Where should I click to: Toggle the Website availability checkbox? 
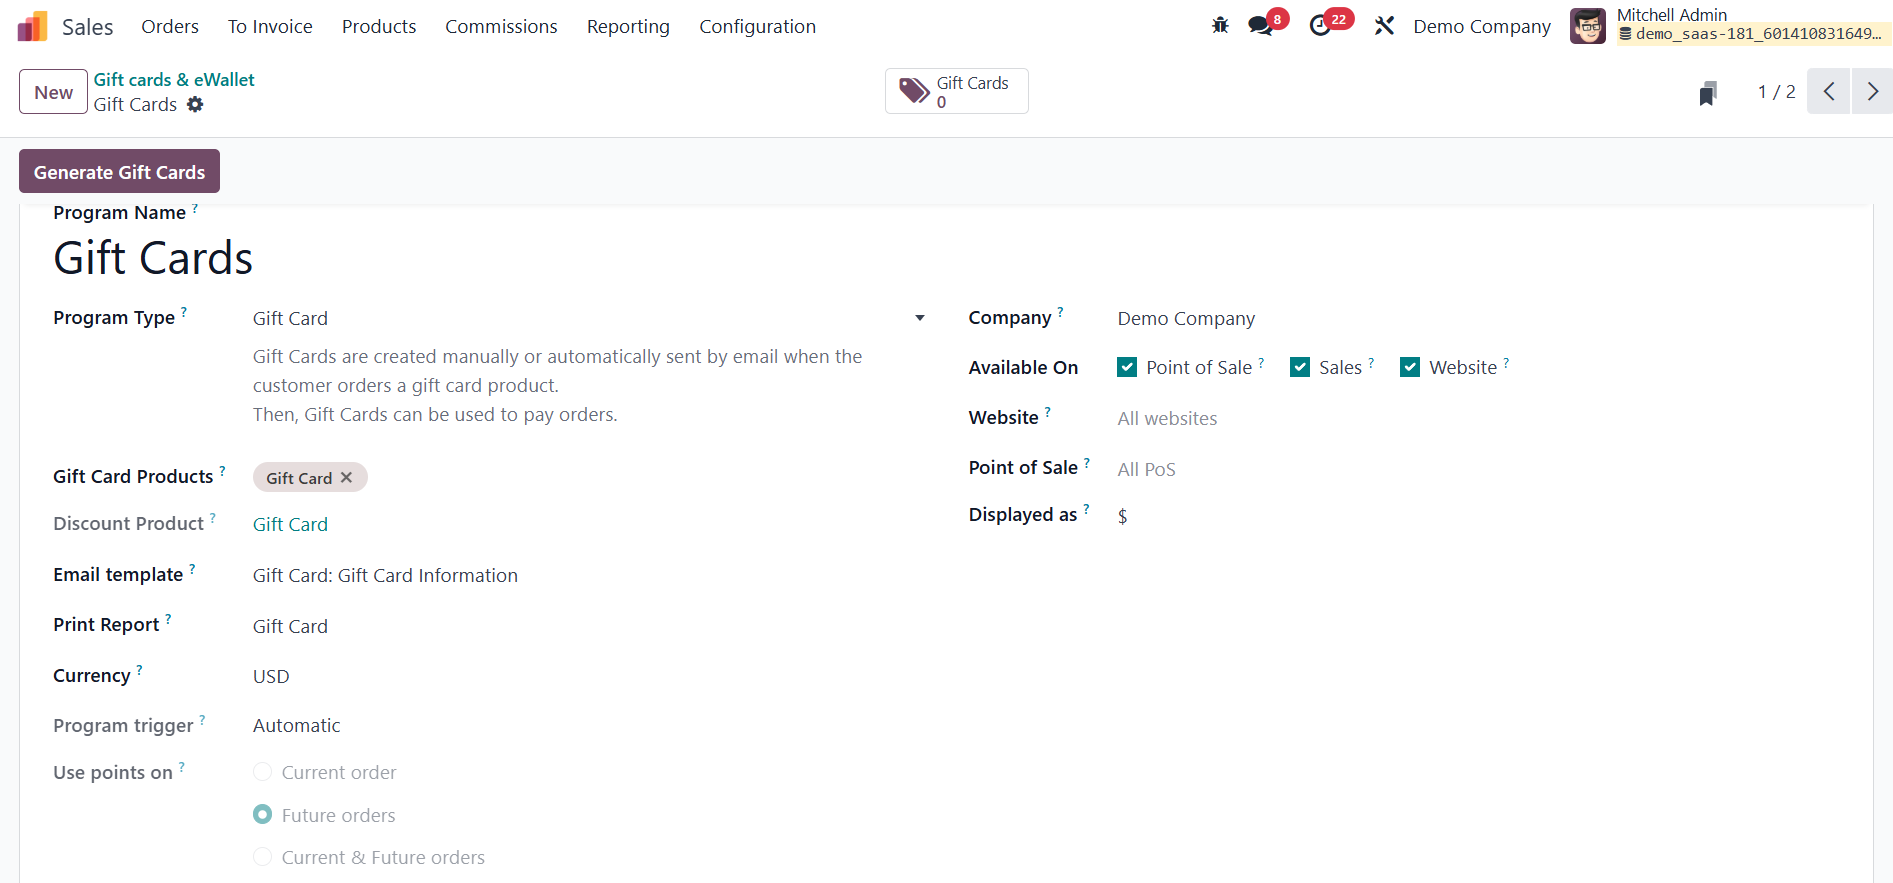[x=1410, y=367]
